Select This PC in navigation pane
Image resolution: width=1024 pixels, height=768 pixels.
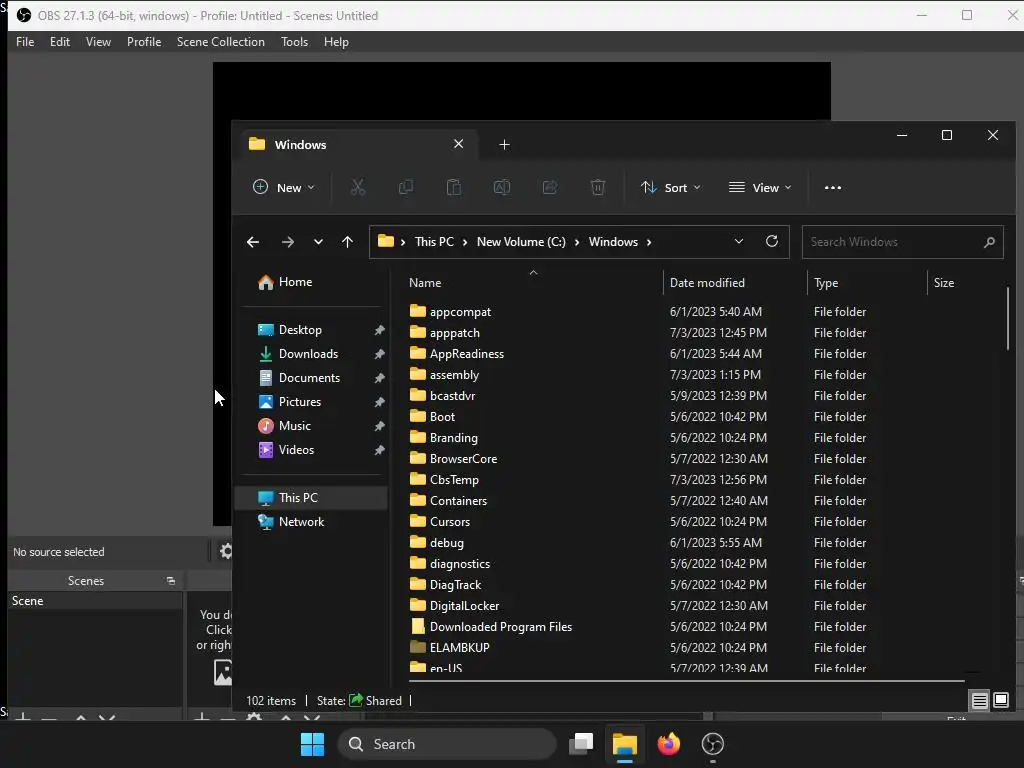tap(311, 498)
